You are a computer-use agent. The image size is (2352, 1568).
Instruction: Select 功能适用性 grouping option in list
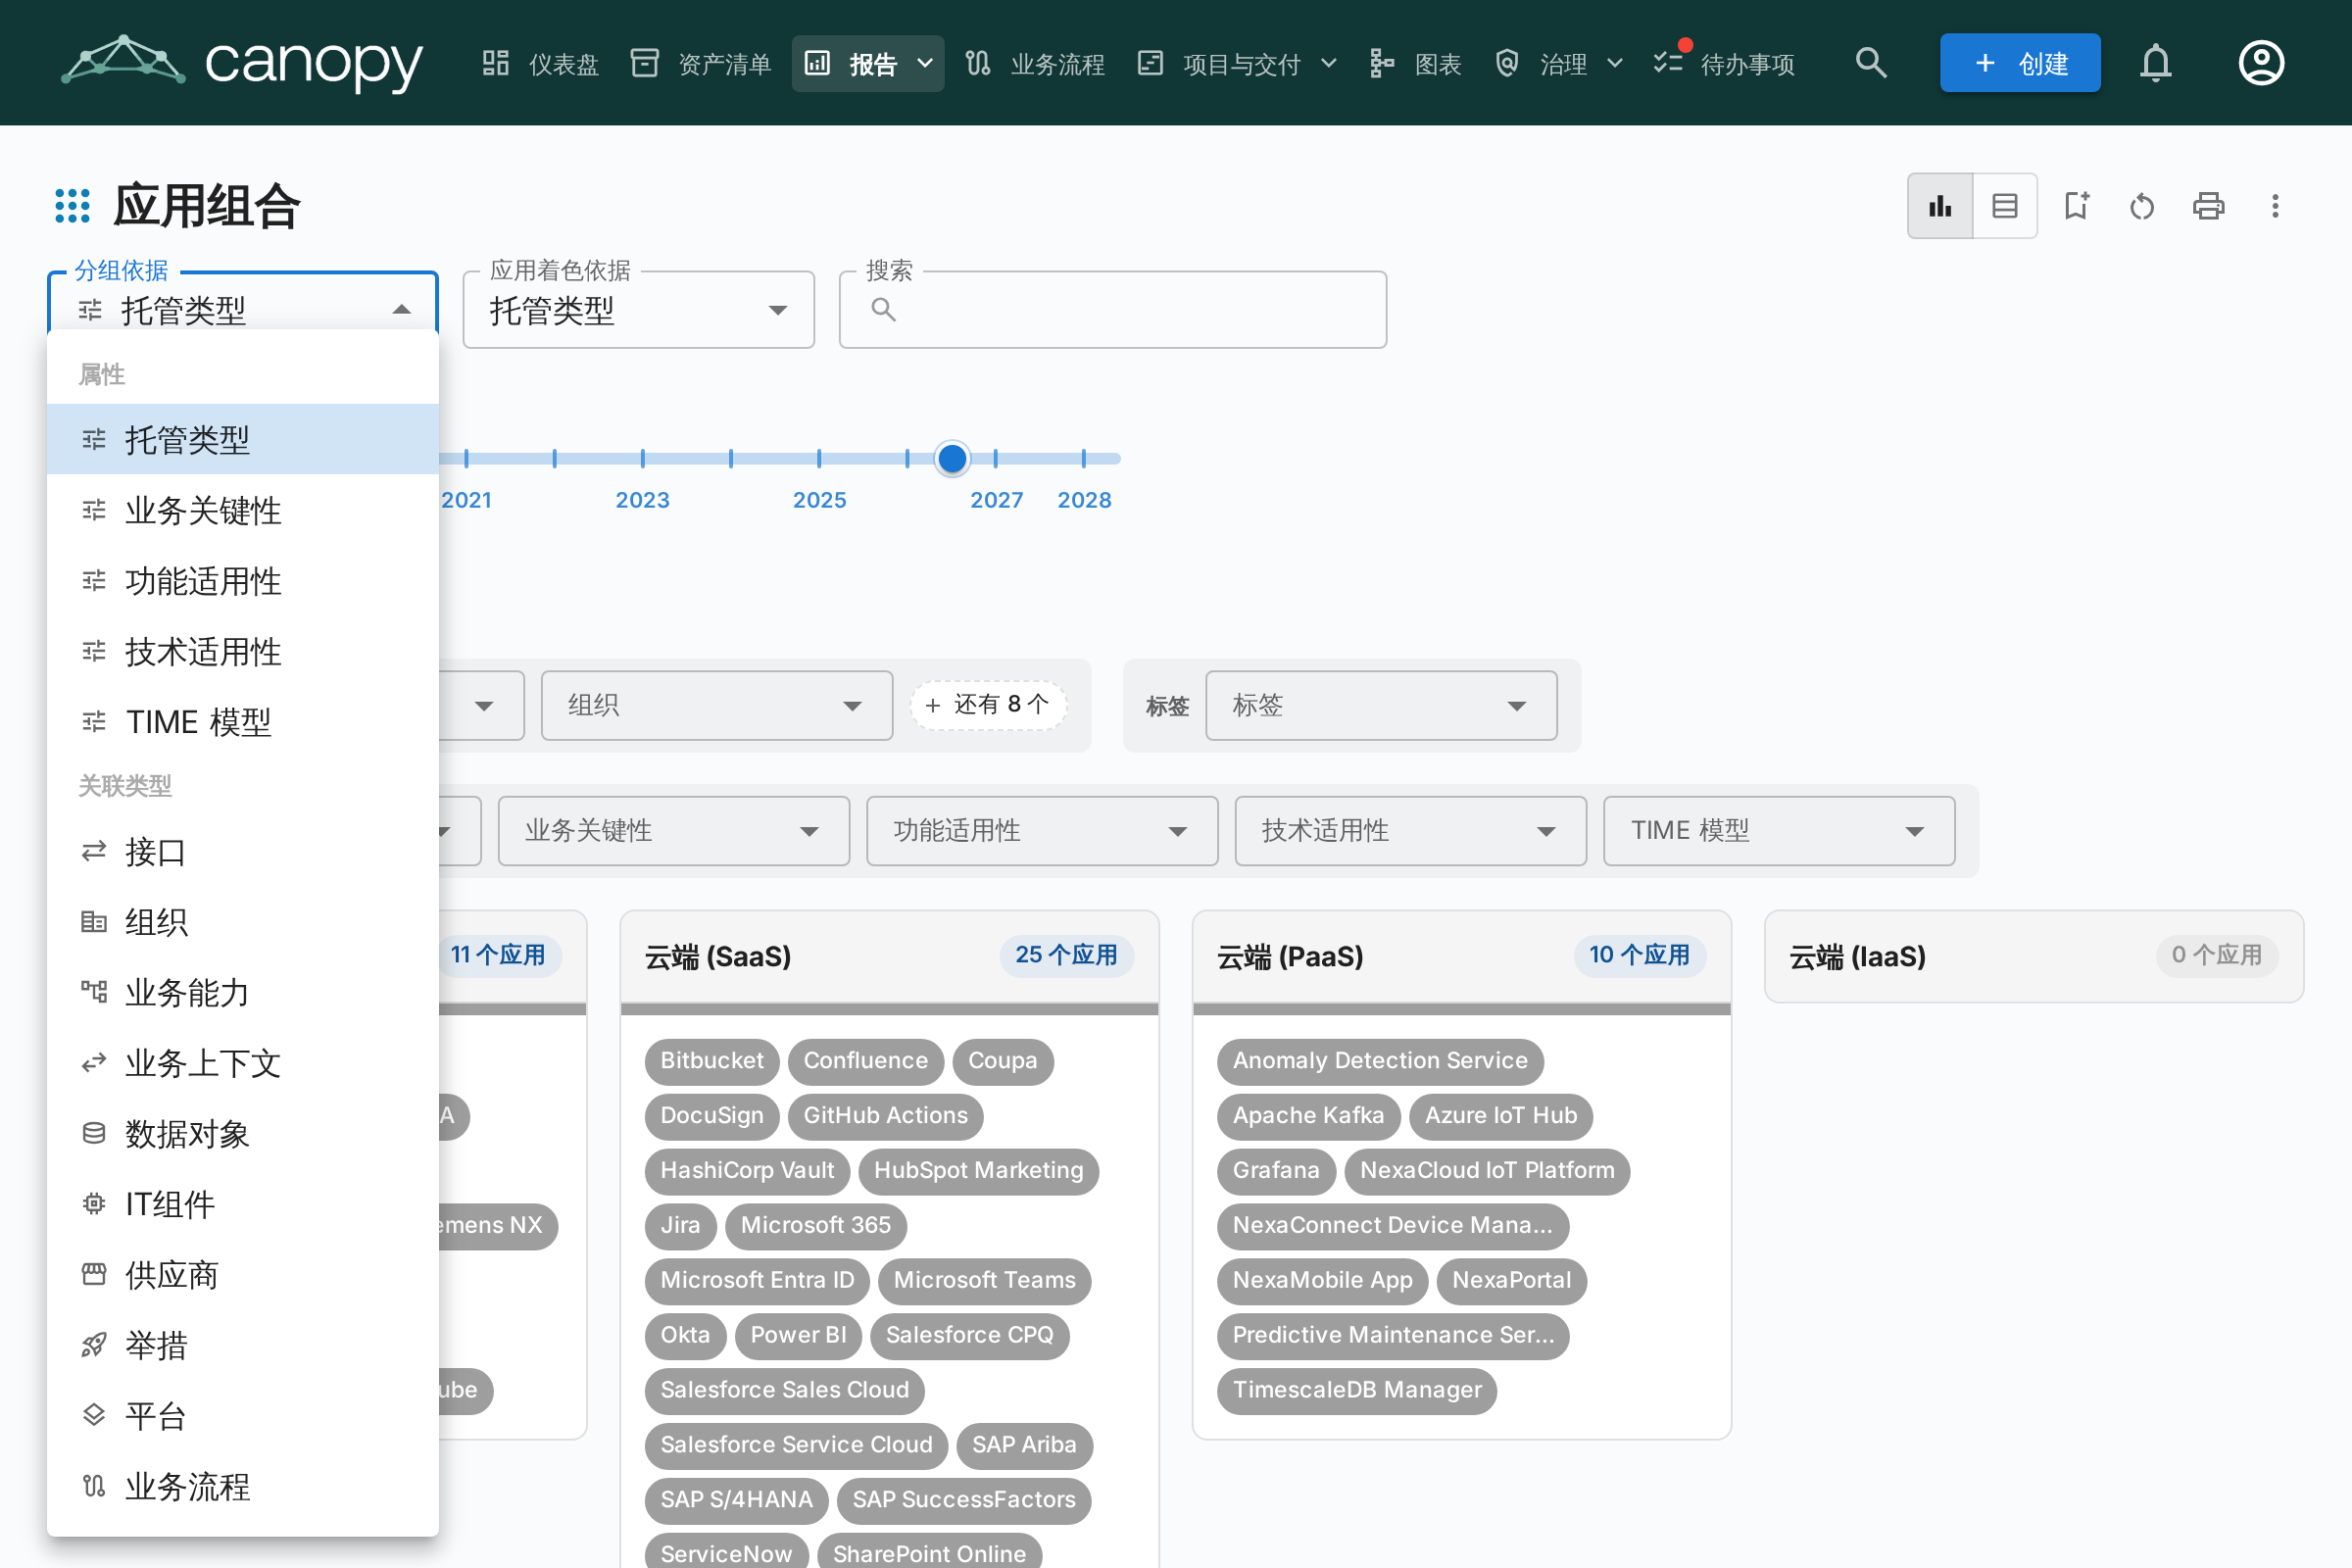[242, 581]
